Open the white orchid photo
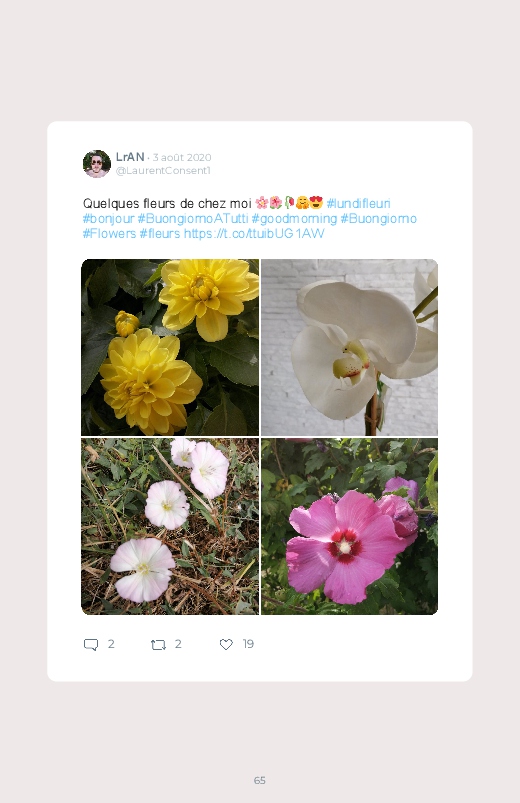 tap(349, 347)
